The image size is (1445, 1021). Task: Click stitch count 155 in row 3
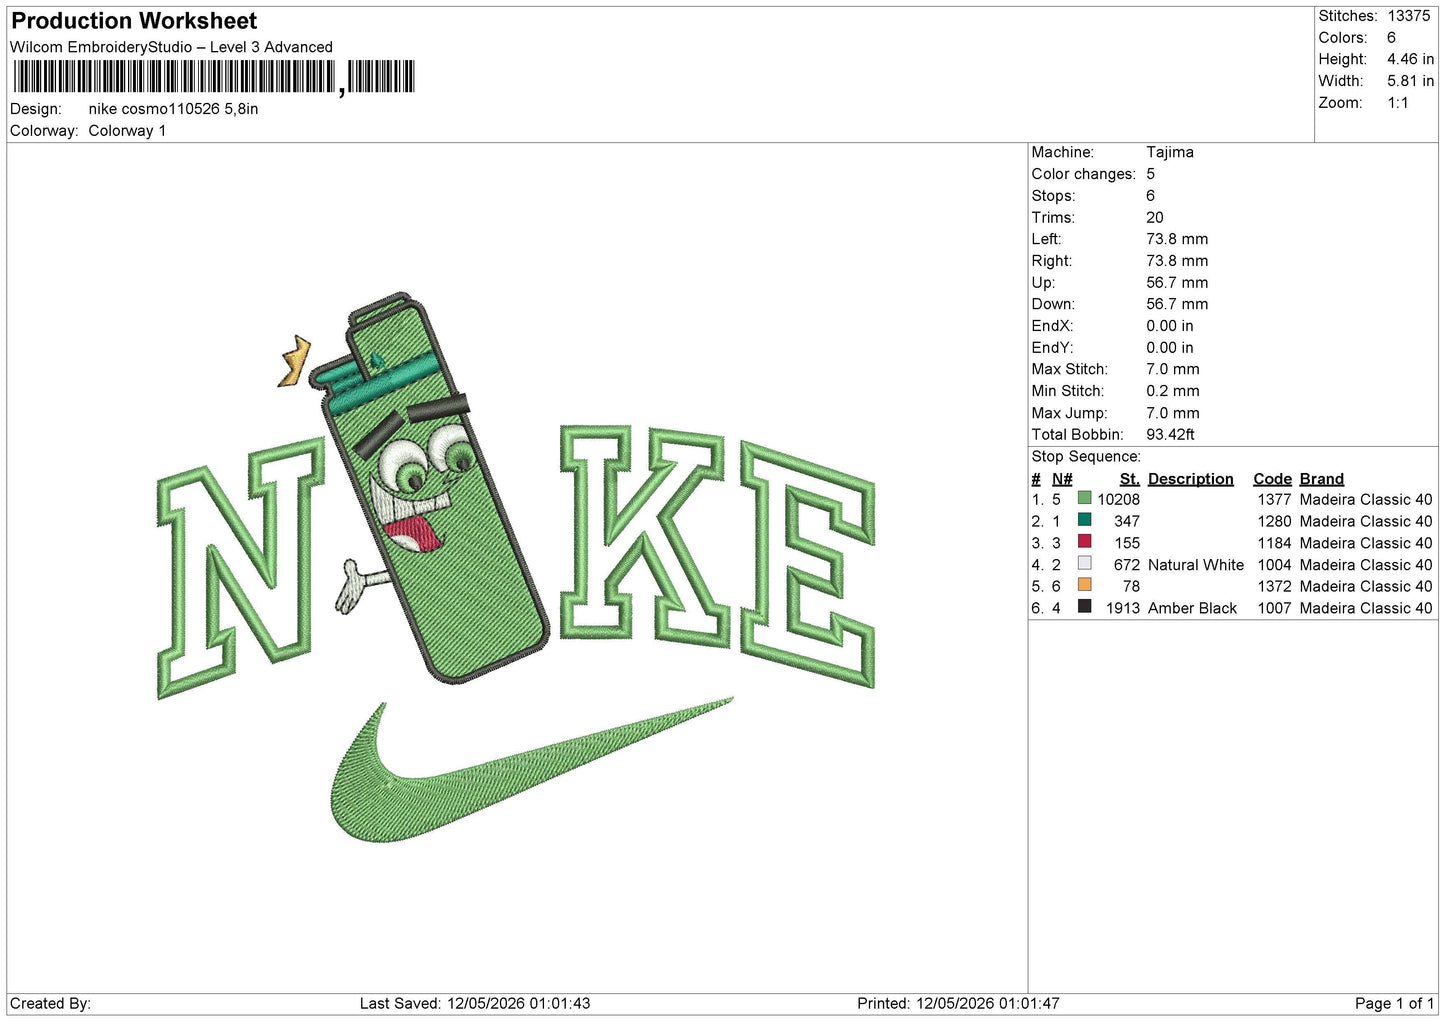tap(1127, 544)
